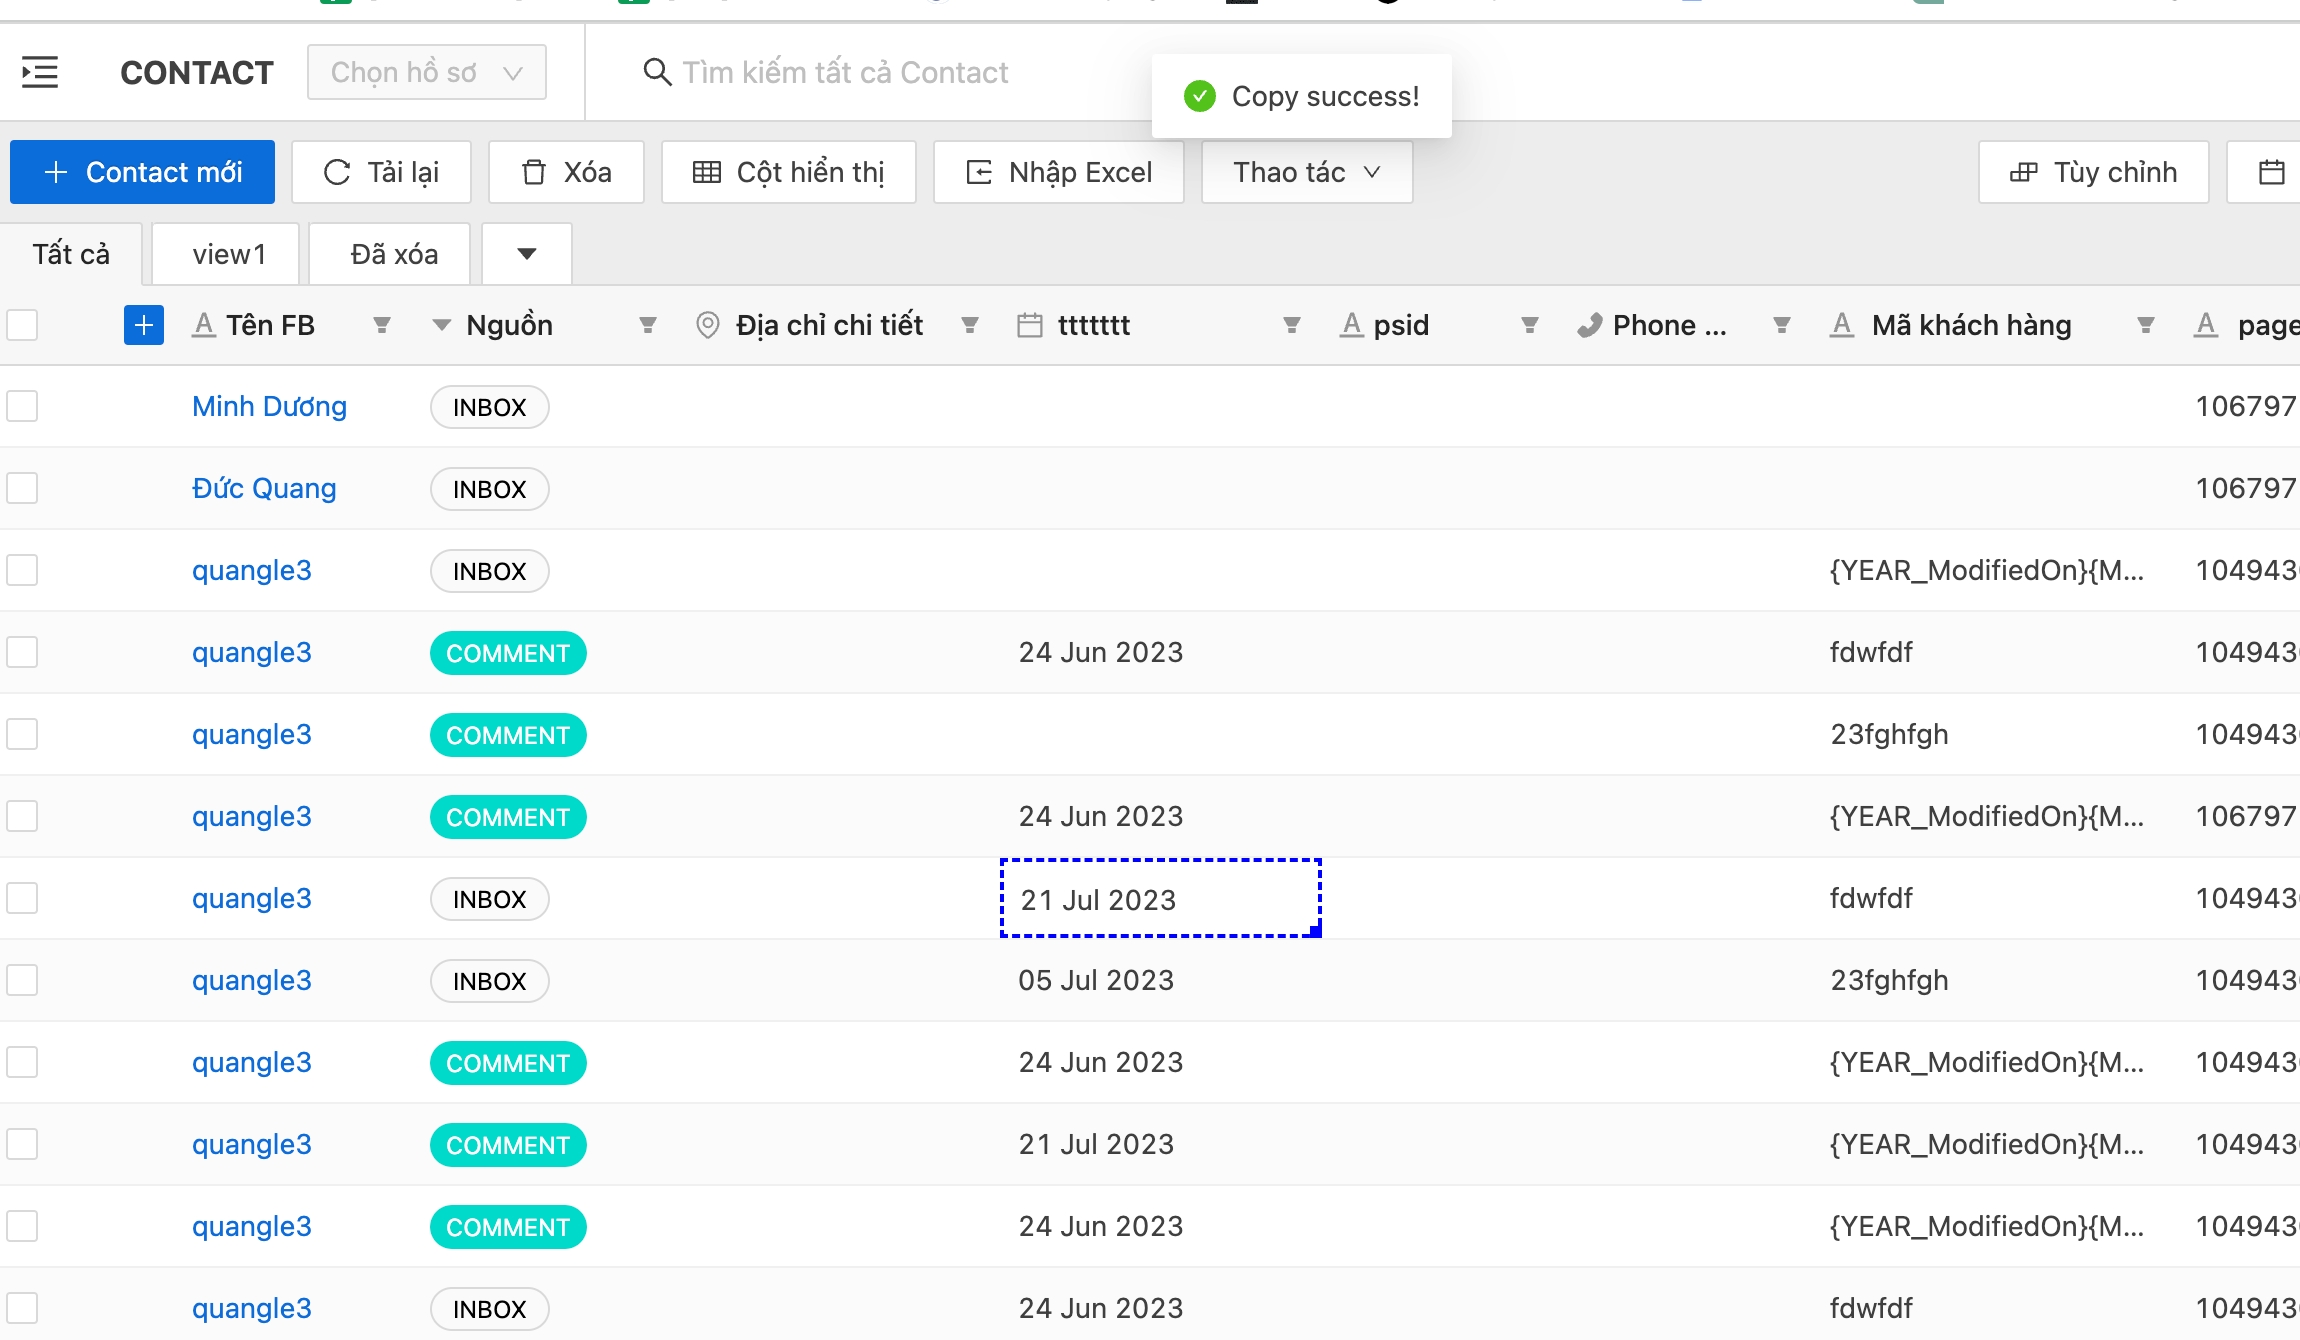This screenshot has height=1340, width=2300.
Task: Click the Contact mới button
Action: click(x=143, y=172)
